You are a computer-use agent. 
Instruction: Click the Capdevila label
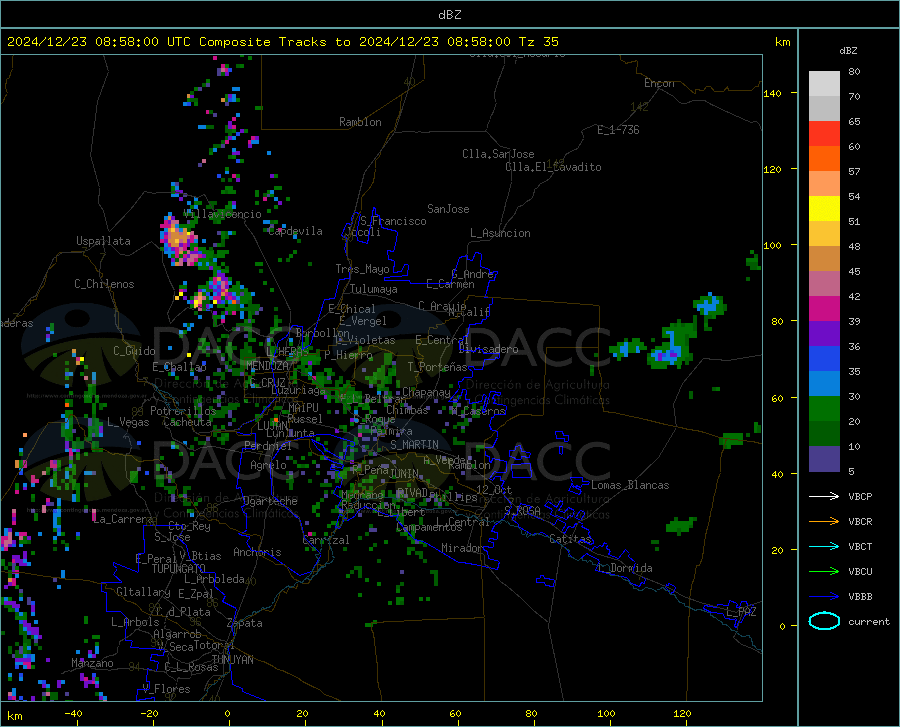(295, 231)
